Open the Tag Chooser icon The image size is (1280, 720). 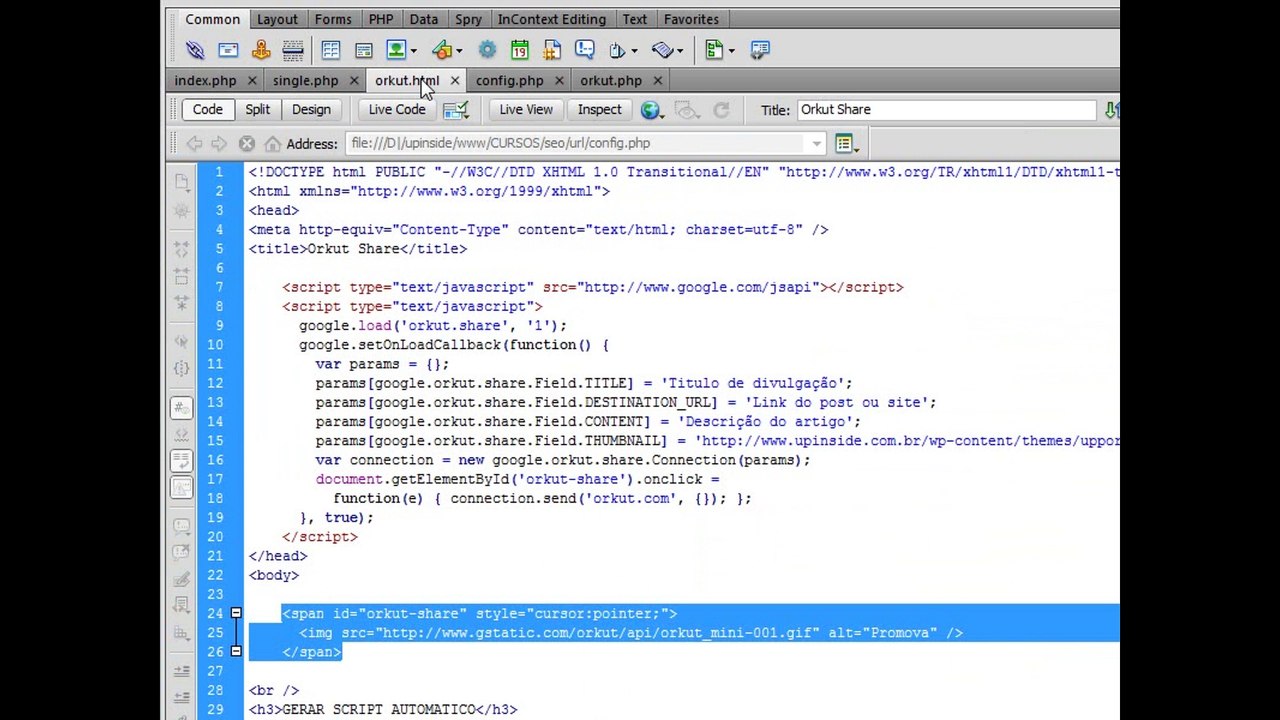[760, 50]
